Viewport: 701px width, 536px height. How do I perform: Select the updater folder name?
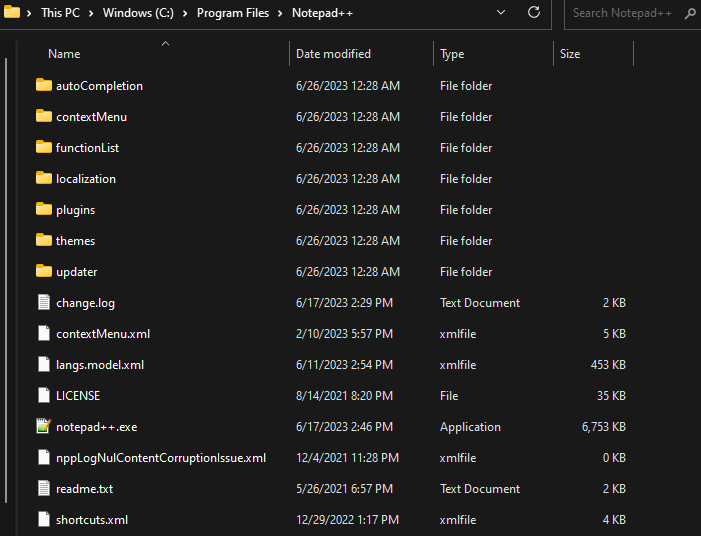(x=76, y=272)
